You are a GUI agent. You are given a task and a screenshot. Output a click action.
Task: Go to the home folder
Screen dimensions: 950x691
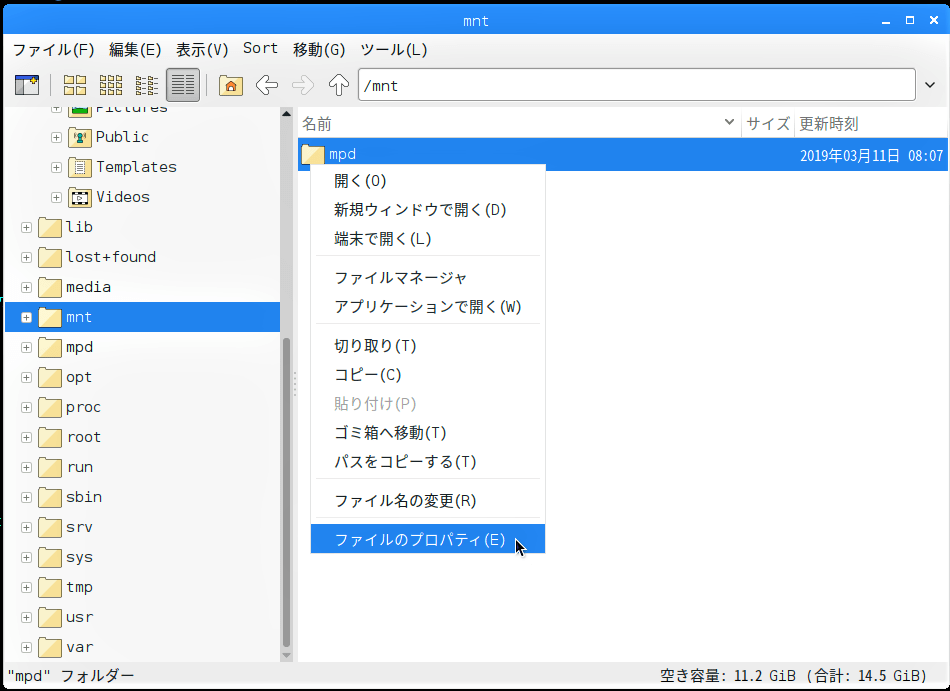point(231,85)
